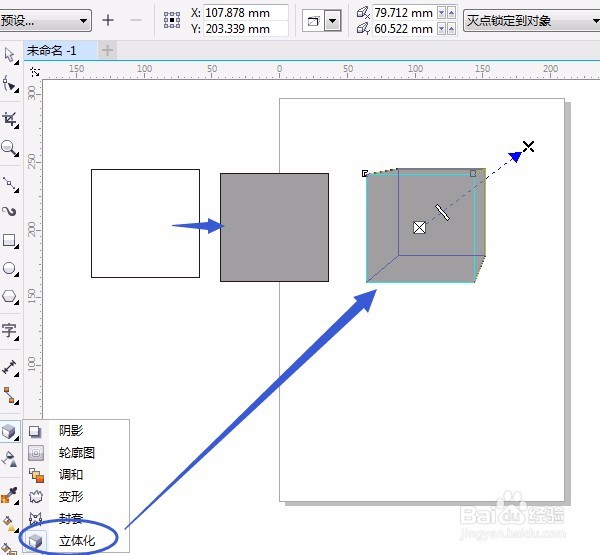Select the Ellipse tool
Image resolution: width=600 pixels, height=555 pixels.
[x=10, y=268]
